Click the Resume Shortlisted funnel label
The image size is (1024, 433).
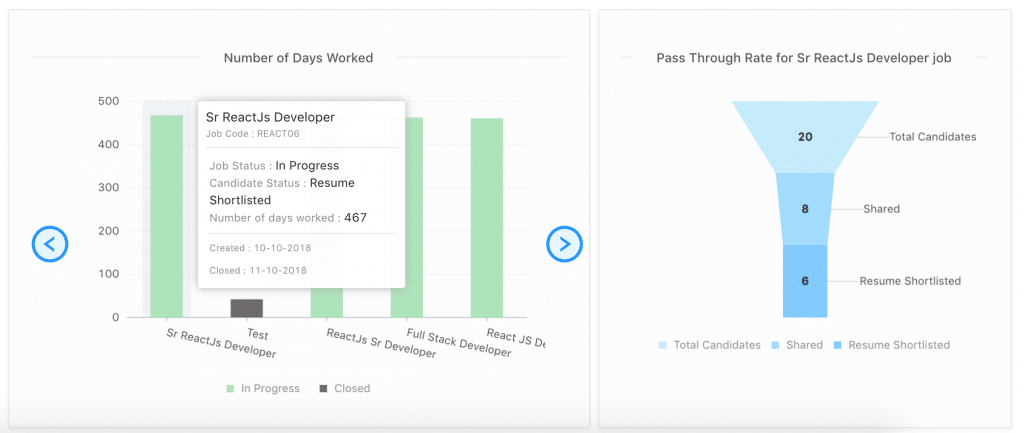click(x=910, y=281)
